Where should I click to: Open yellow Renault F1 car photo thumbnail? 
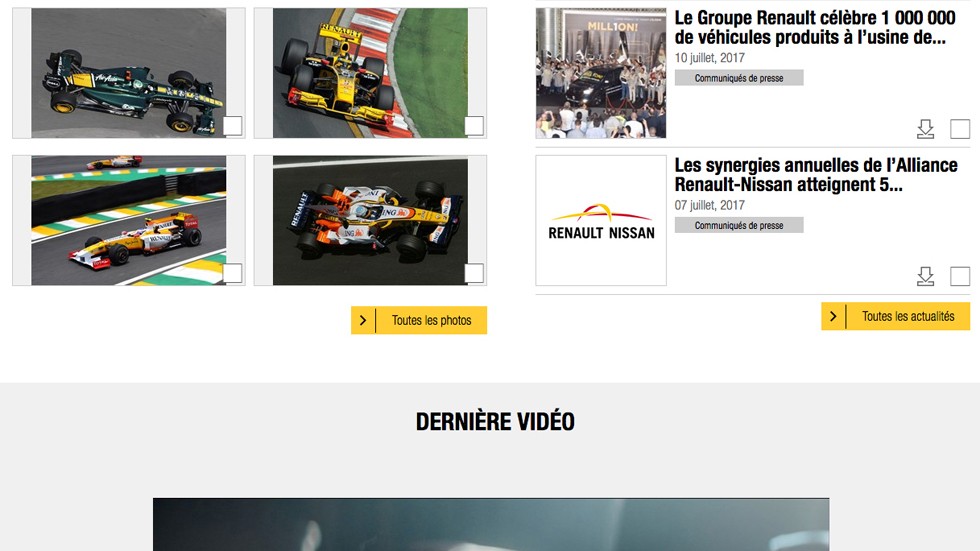point(370,73)
